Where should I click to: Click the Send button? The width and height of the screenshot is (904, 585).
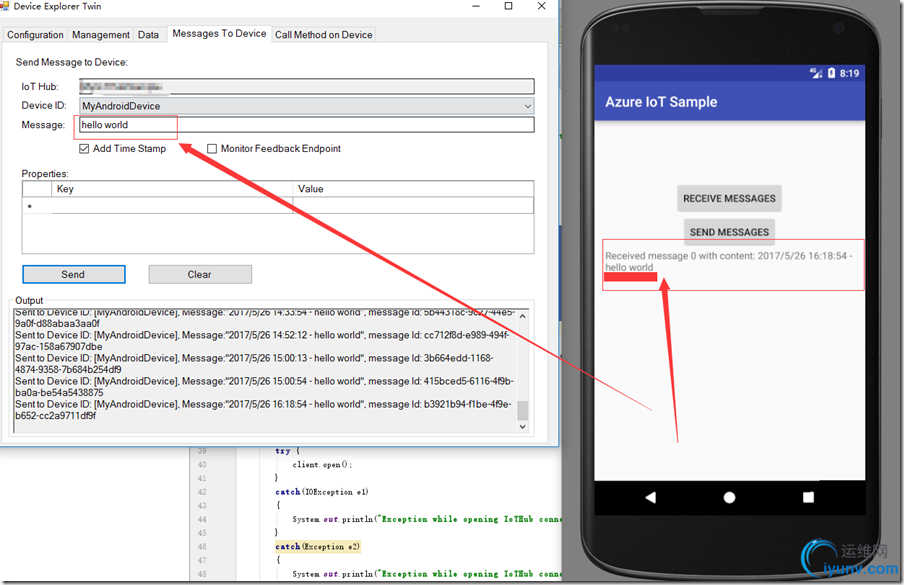click(74, 274)
